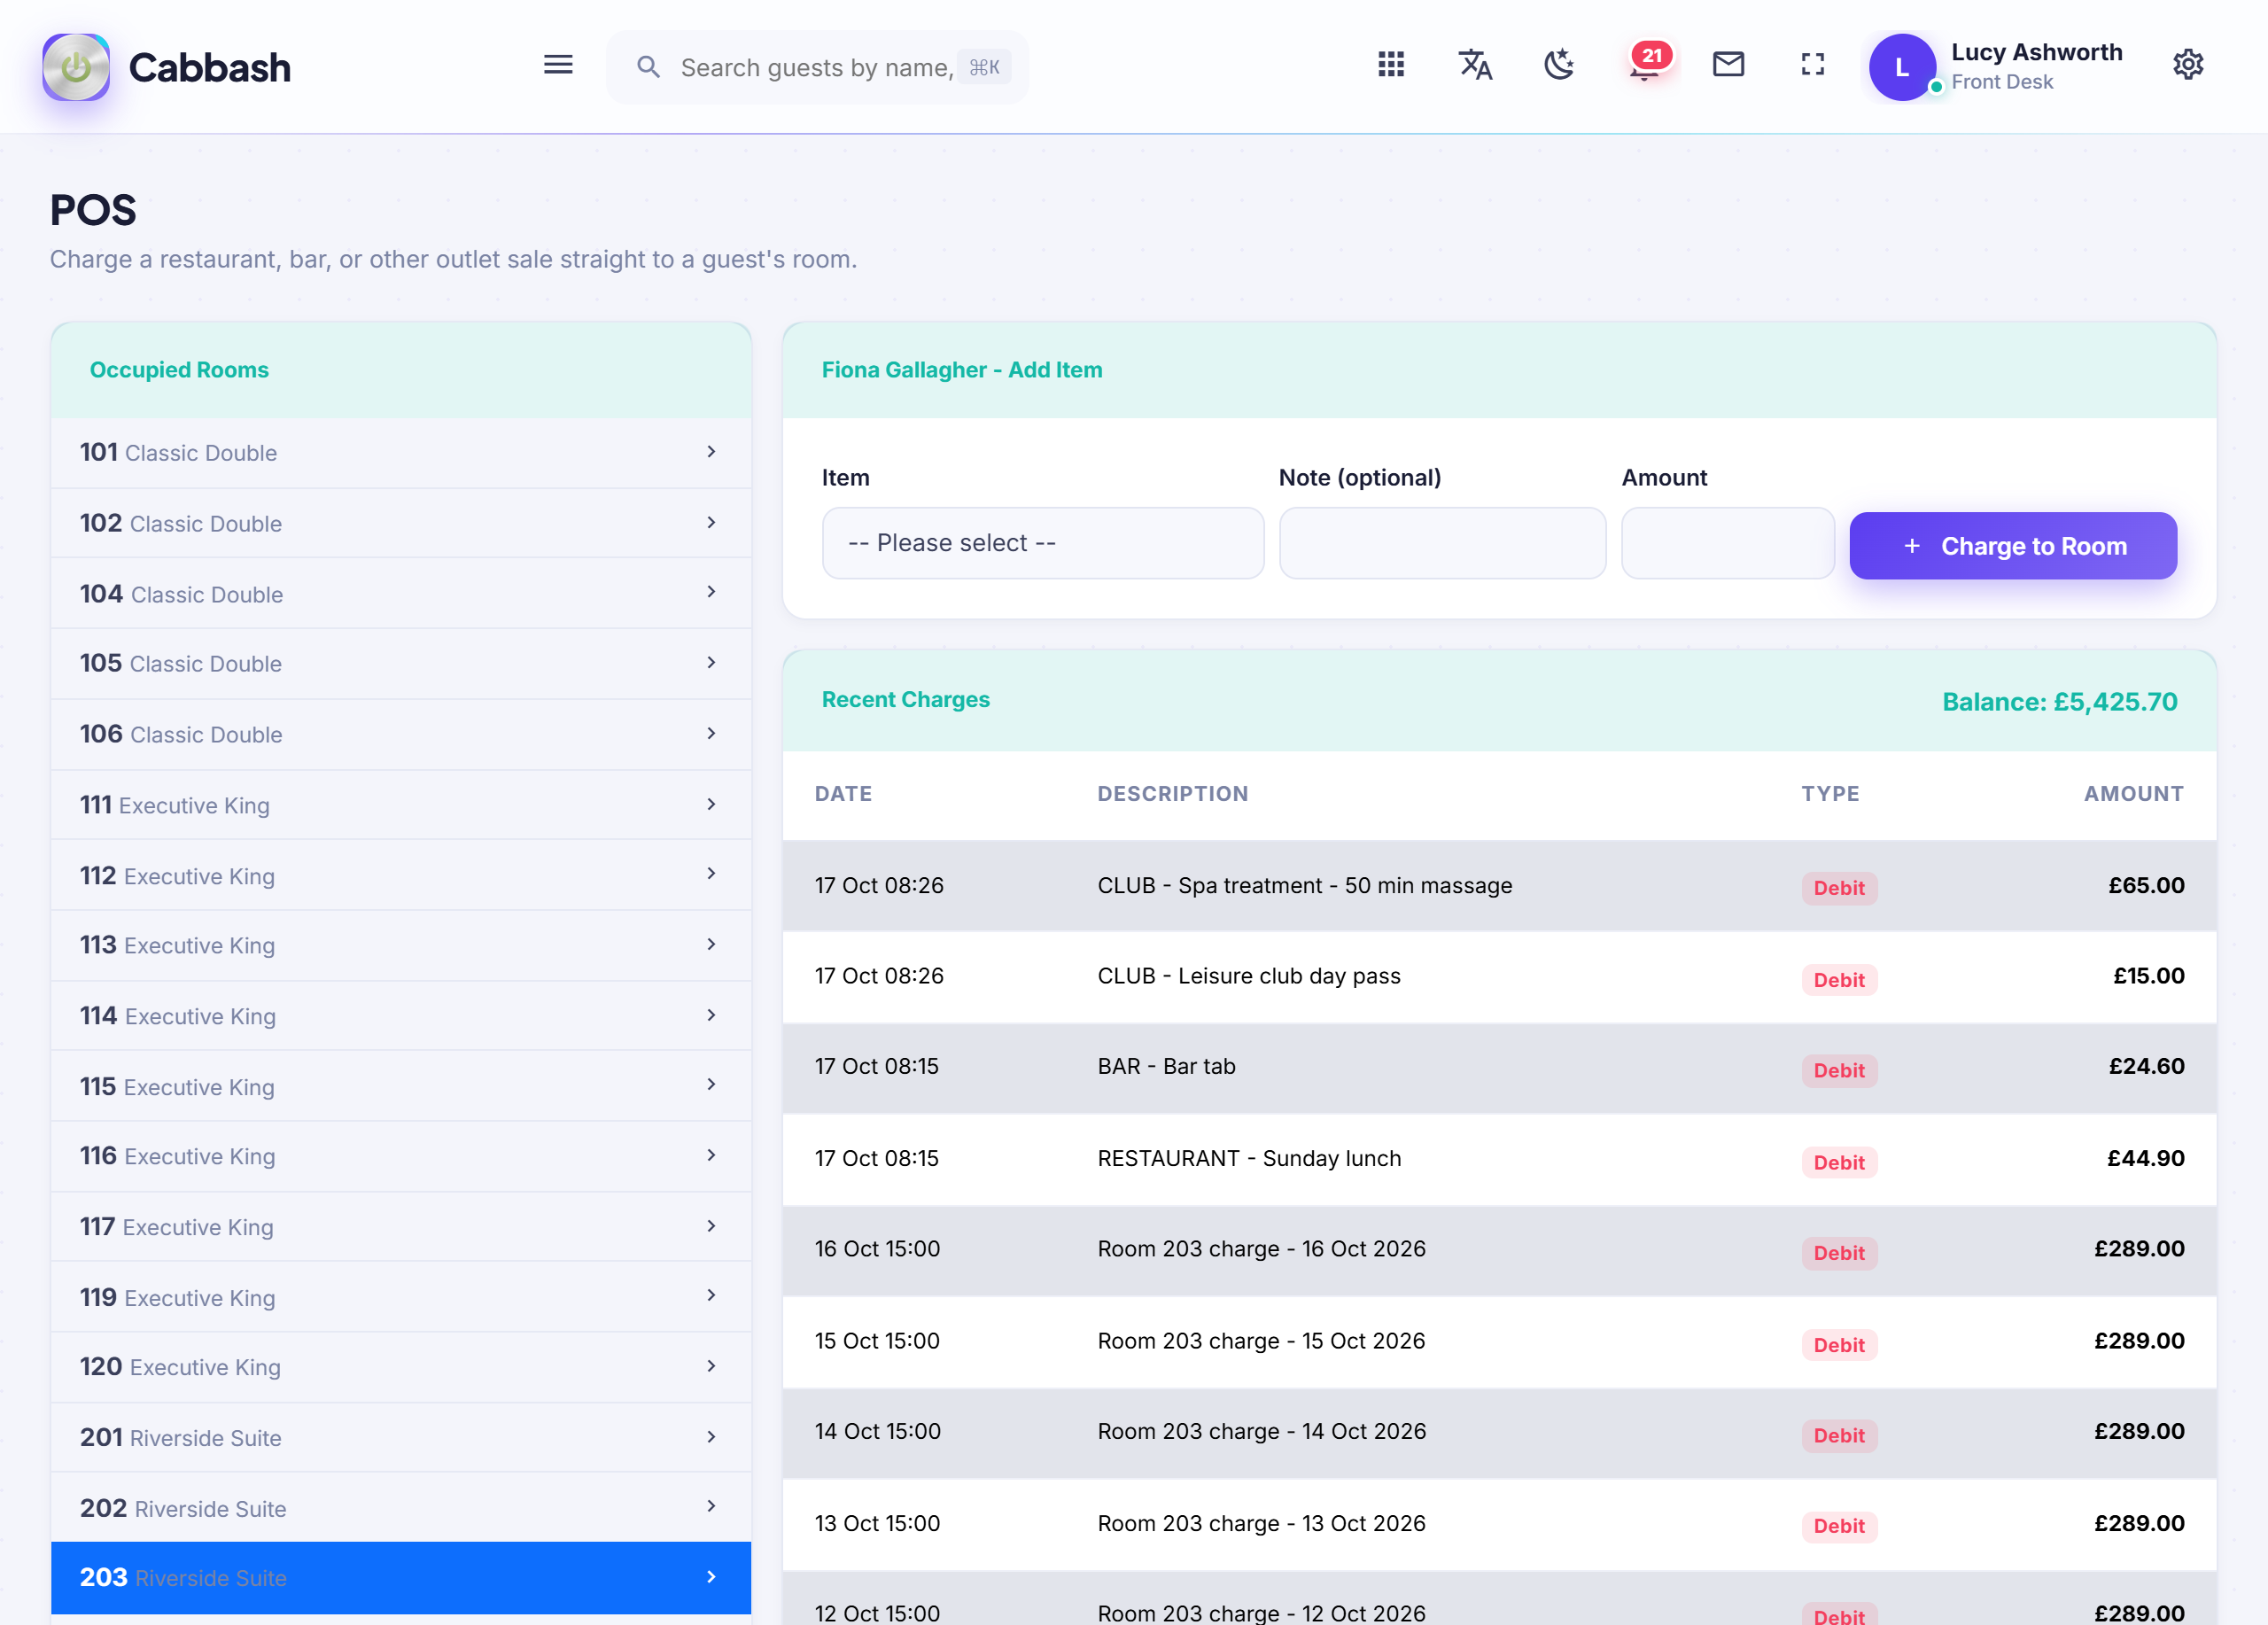Select room 119 Executive King

tap(401, 1297)
